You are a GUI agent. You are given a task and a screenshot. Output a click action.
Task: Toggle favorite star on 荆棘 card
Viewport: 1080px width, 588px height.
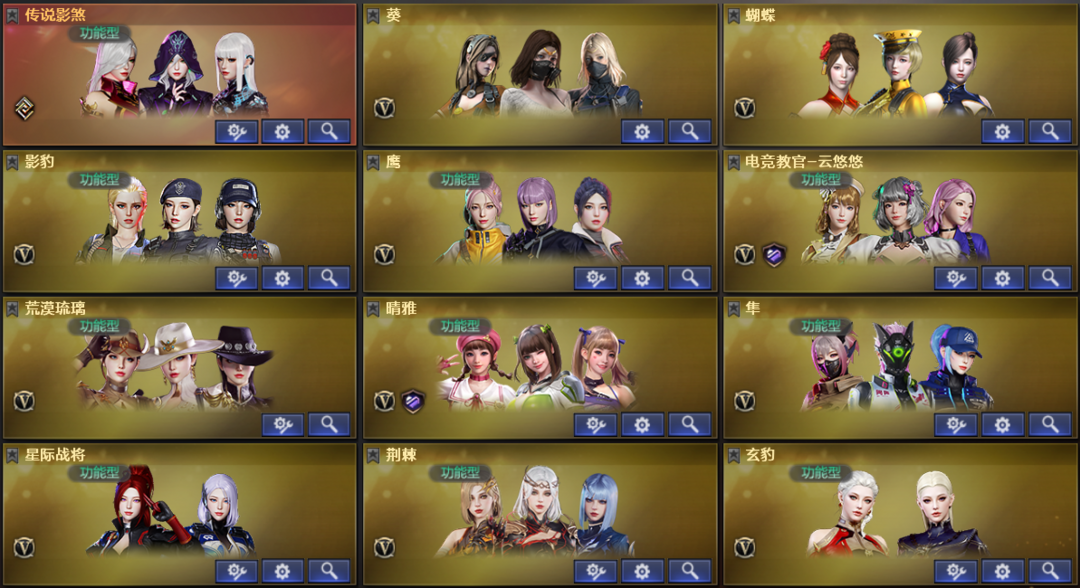point(373,455)
